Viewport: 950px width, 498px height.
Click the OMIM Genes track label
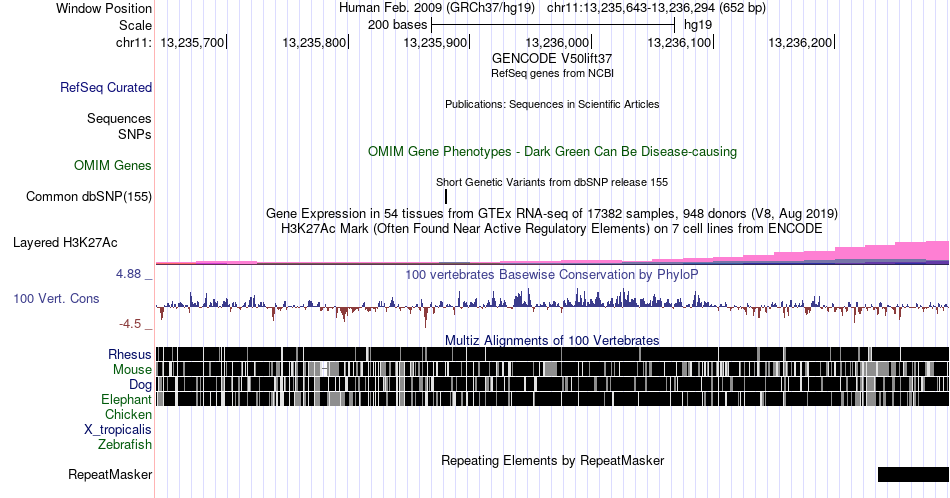pos(113,165)
